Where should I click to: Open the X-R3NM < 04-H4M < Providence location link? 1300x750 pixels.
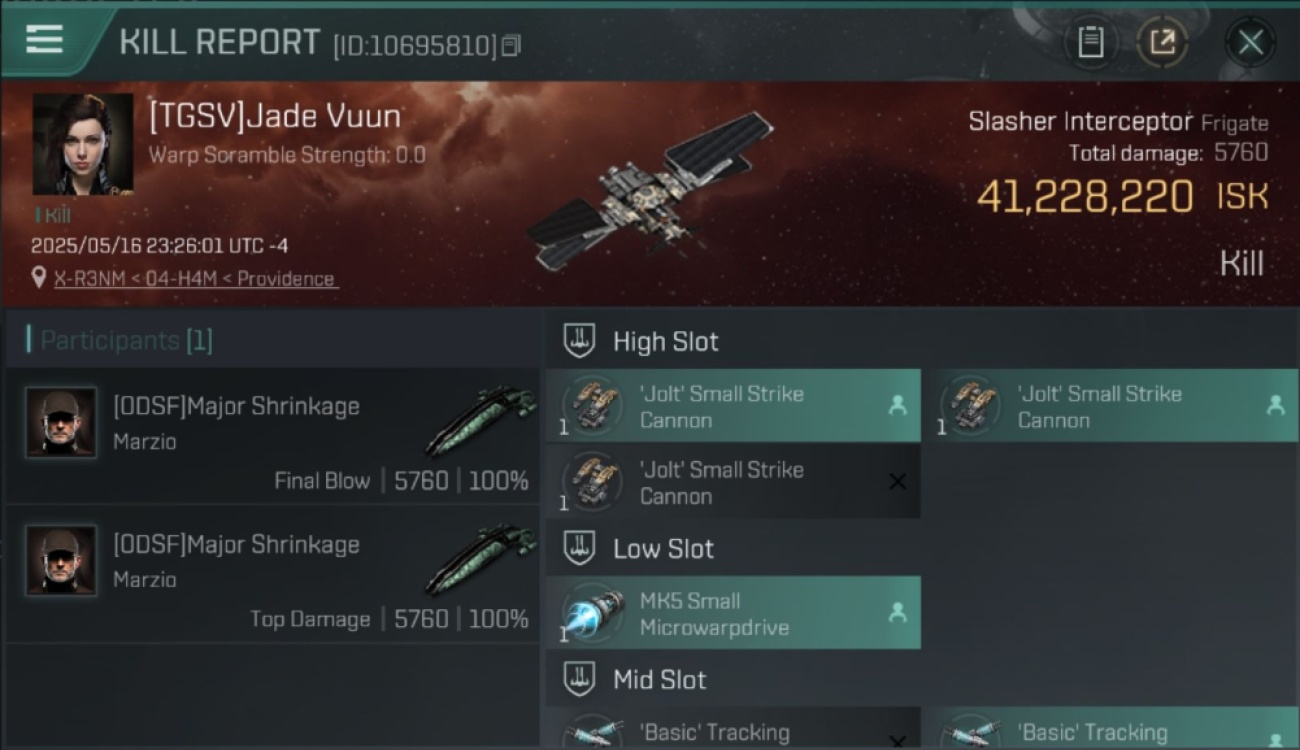(195, 279)
